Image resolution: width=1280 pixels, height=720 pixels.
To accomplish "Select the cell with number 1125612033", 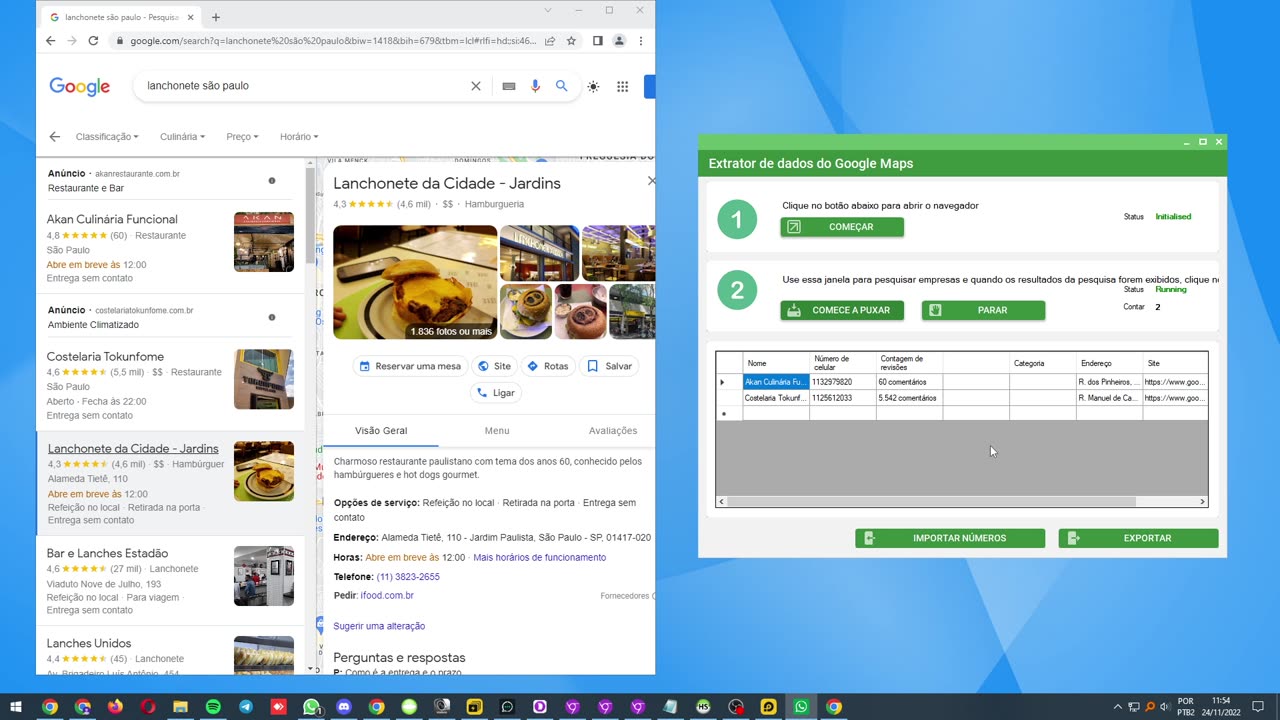I will (x=843, y=398).
